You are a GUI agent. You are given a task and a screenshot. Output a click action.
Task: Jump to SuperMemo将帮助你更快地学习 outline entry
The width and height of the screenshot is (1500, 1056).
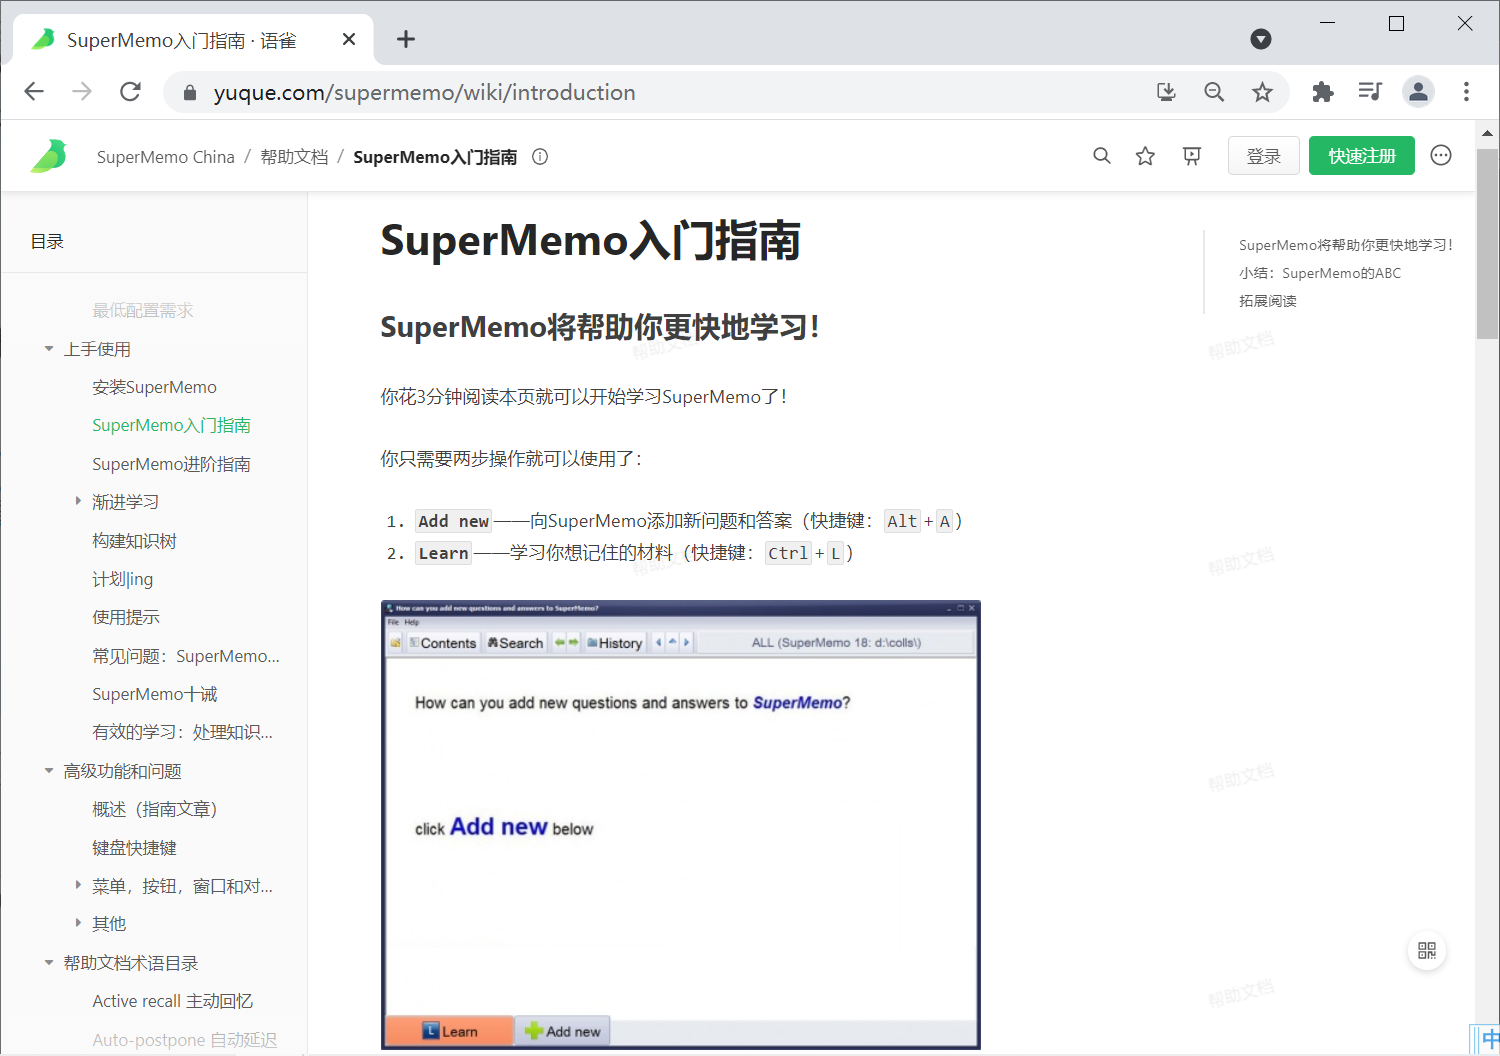[1345, 245]
